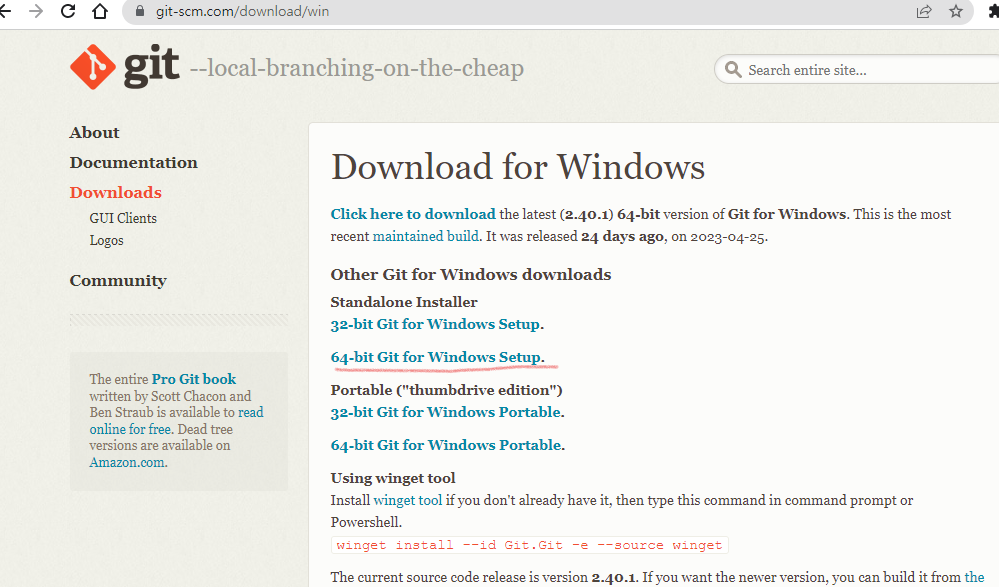Open the winget tool link

(408, 500)
